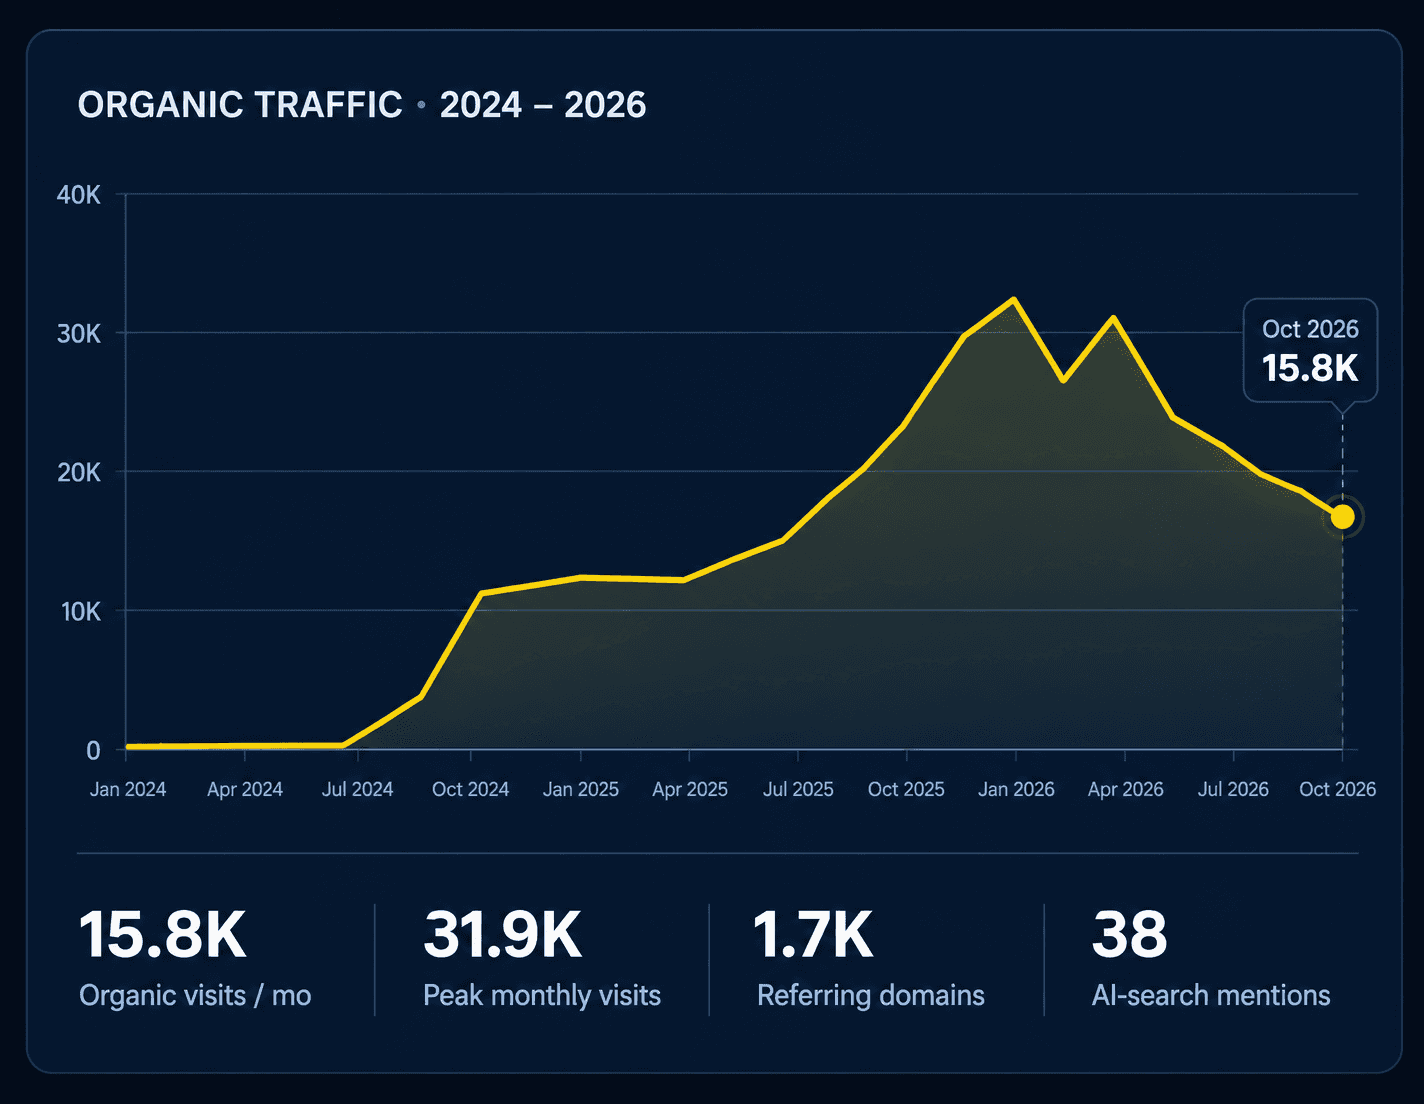1424x1104 pixels.
Task: Click the Oct 2026 15.8K tooltip
Action: (x=1310, y=351)
